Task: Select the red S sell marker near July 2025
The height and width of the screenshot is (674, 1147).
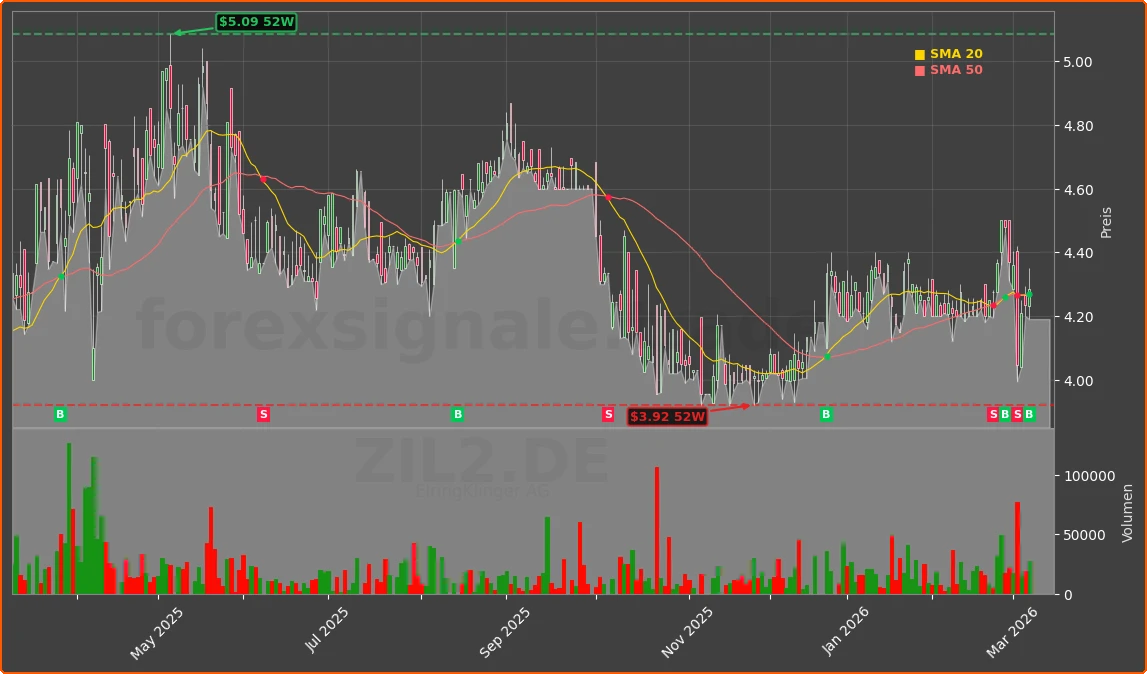Action: pos(263,413)
